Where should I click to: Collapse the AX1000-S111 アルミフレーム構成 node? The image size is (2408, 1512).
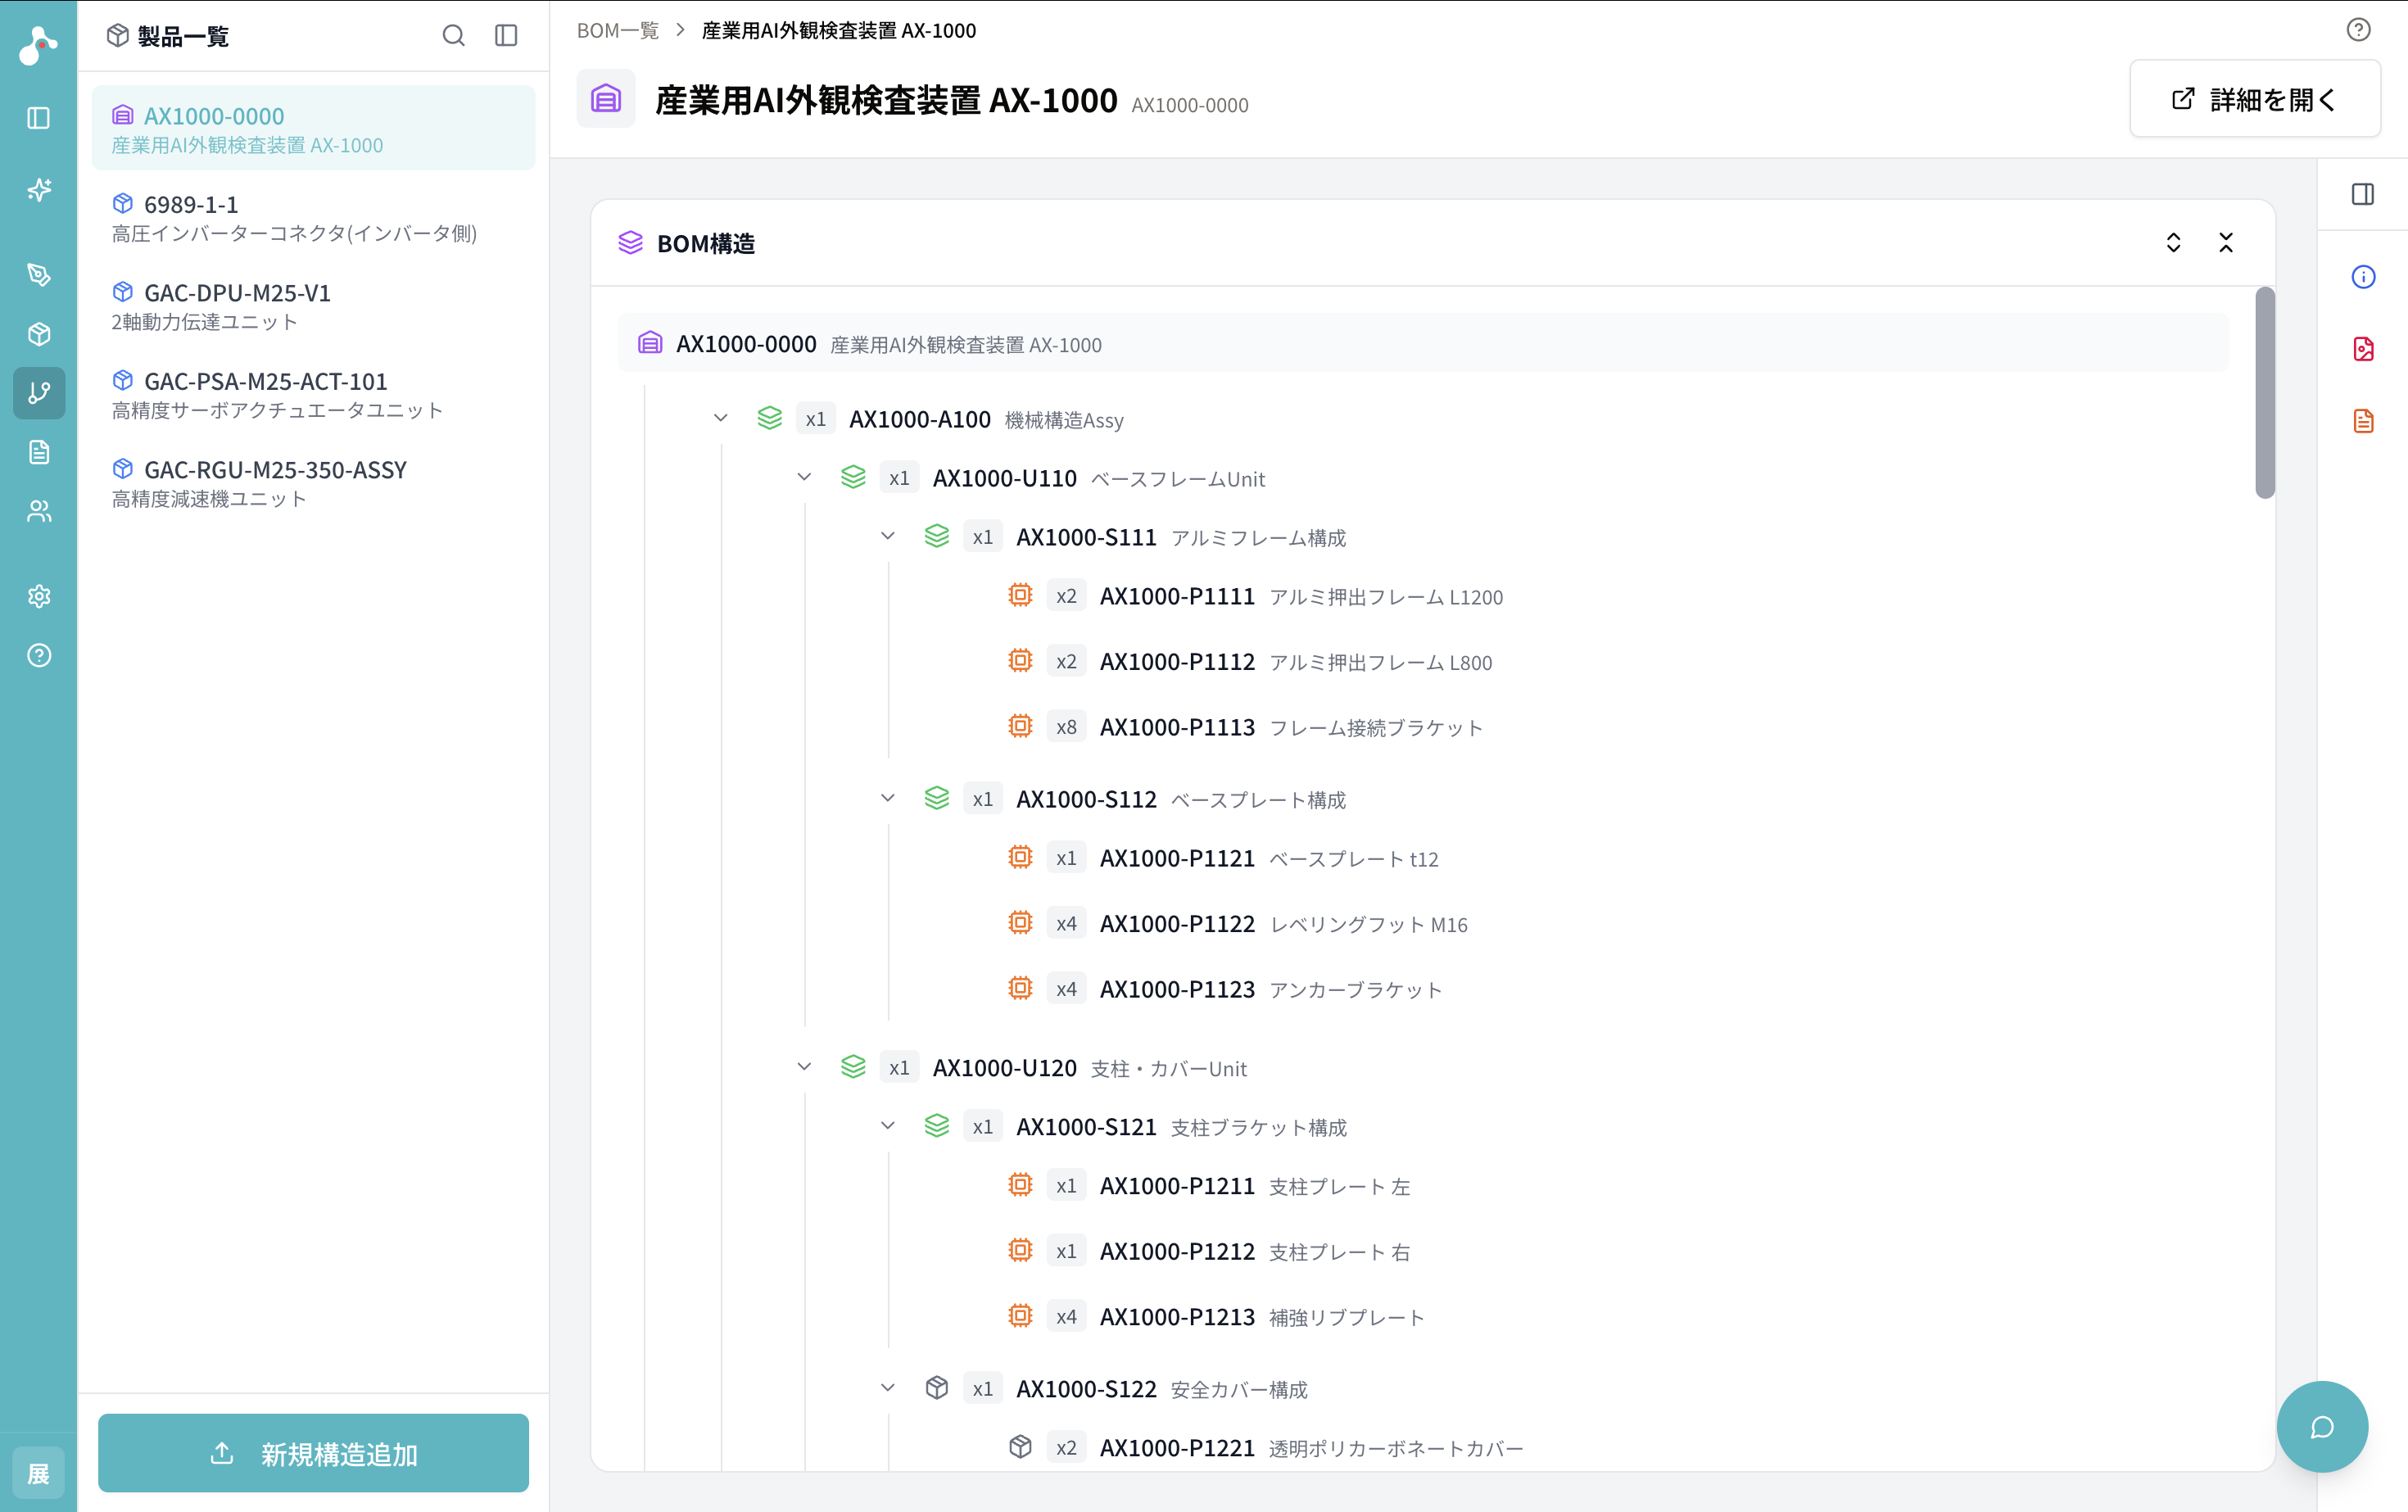[x=888, y=536]
